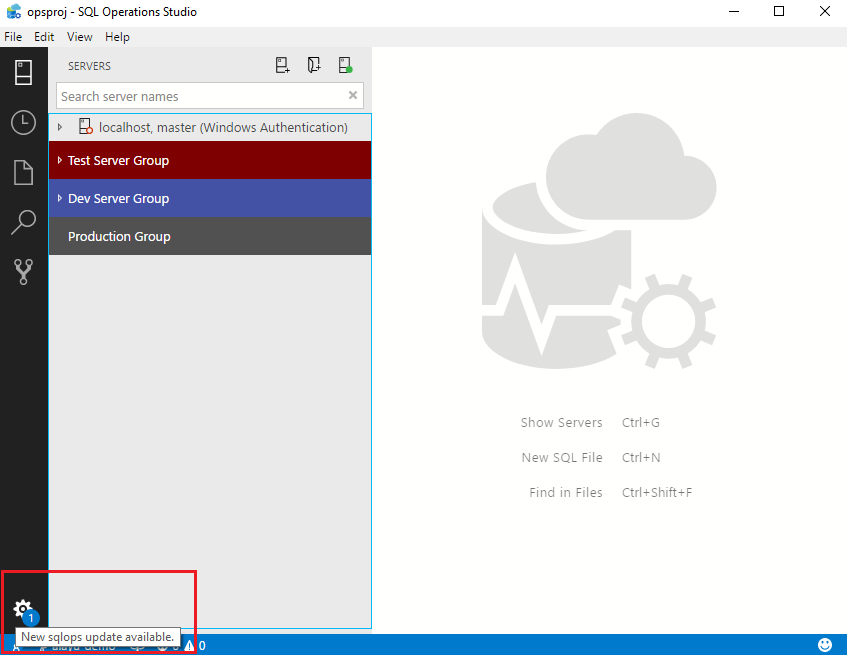This screenshot has width=847, height=655.
Task: Open the Search magnifier in sidebar
Action: [23, 222]
